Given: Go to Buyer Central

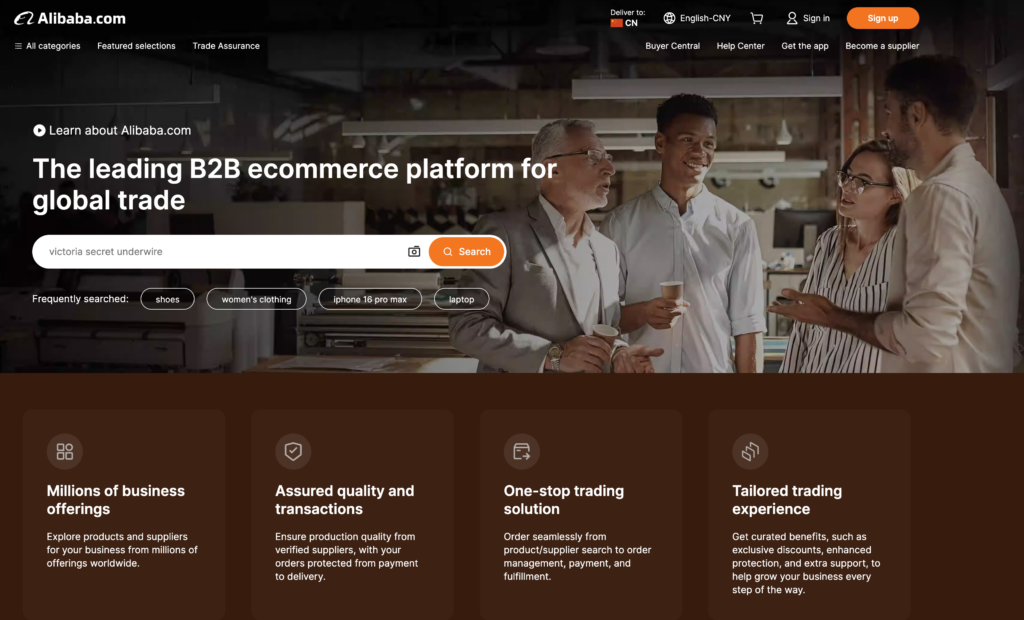Looking at the screenshot, I should point(672,46).
